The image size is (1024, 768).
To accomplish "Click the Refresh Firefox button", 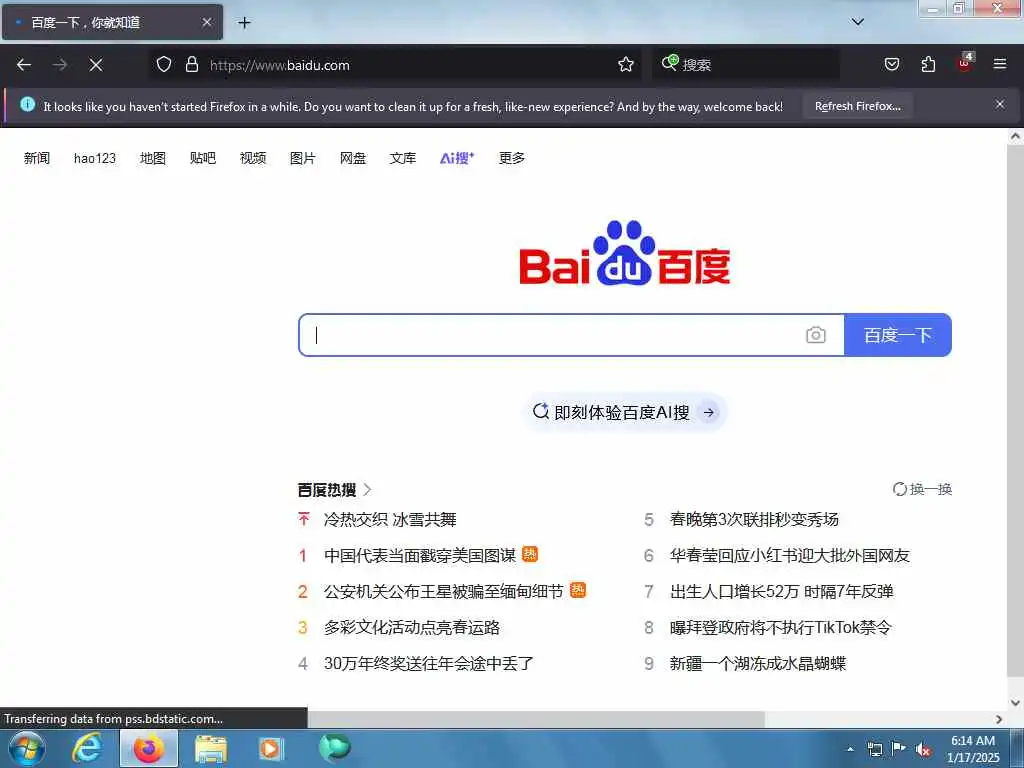I will click(858, 106).
